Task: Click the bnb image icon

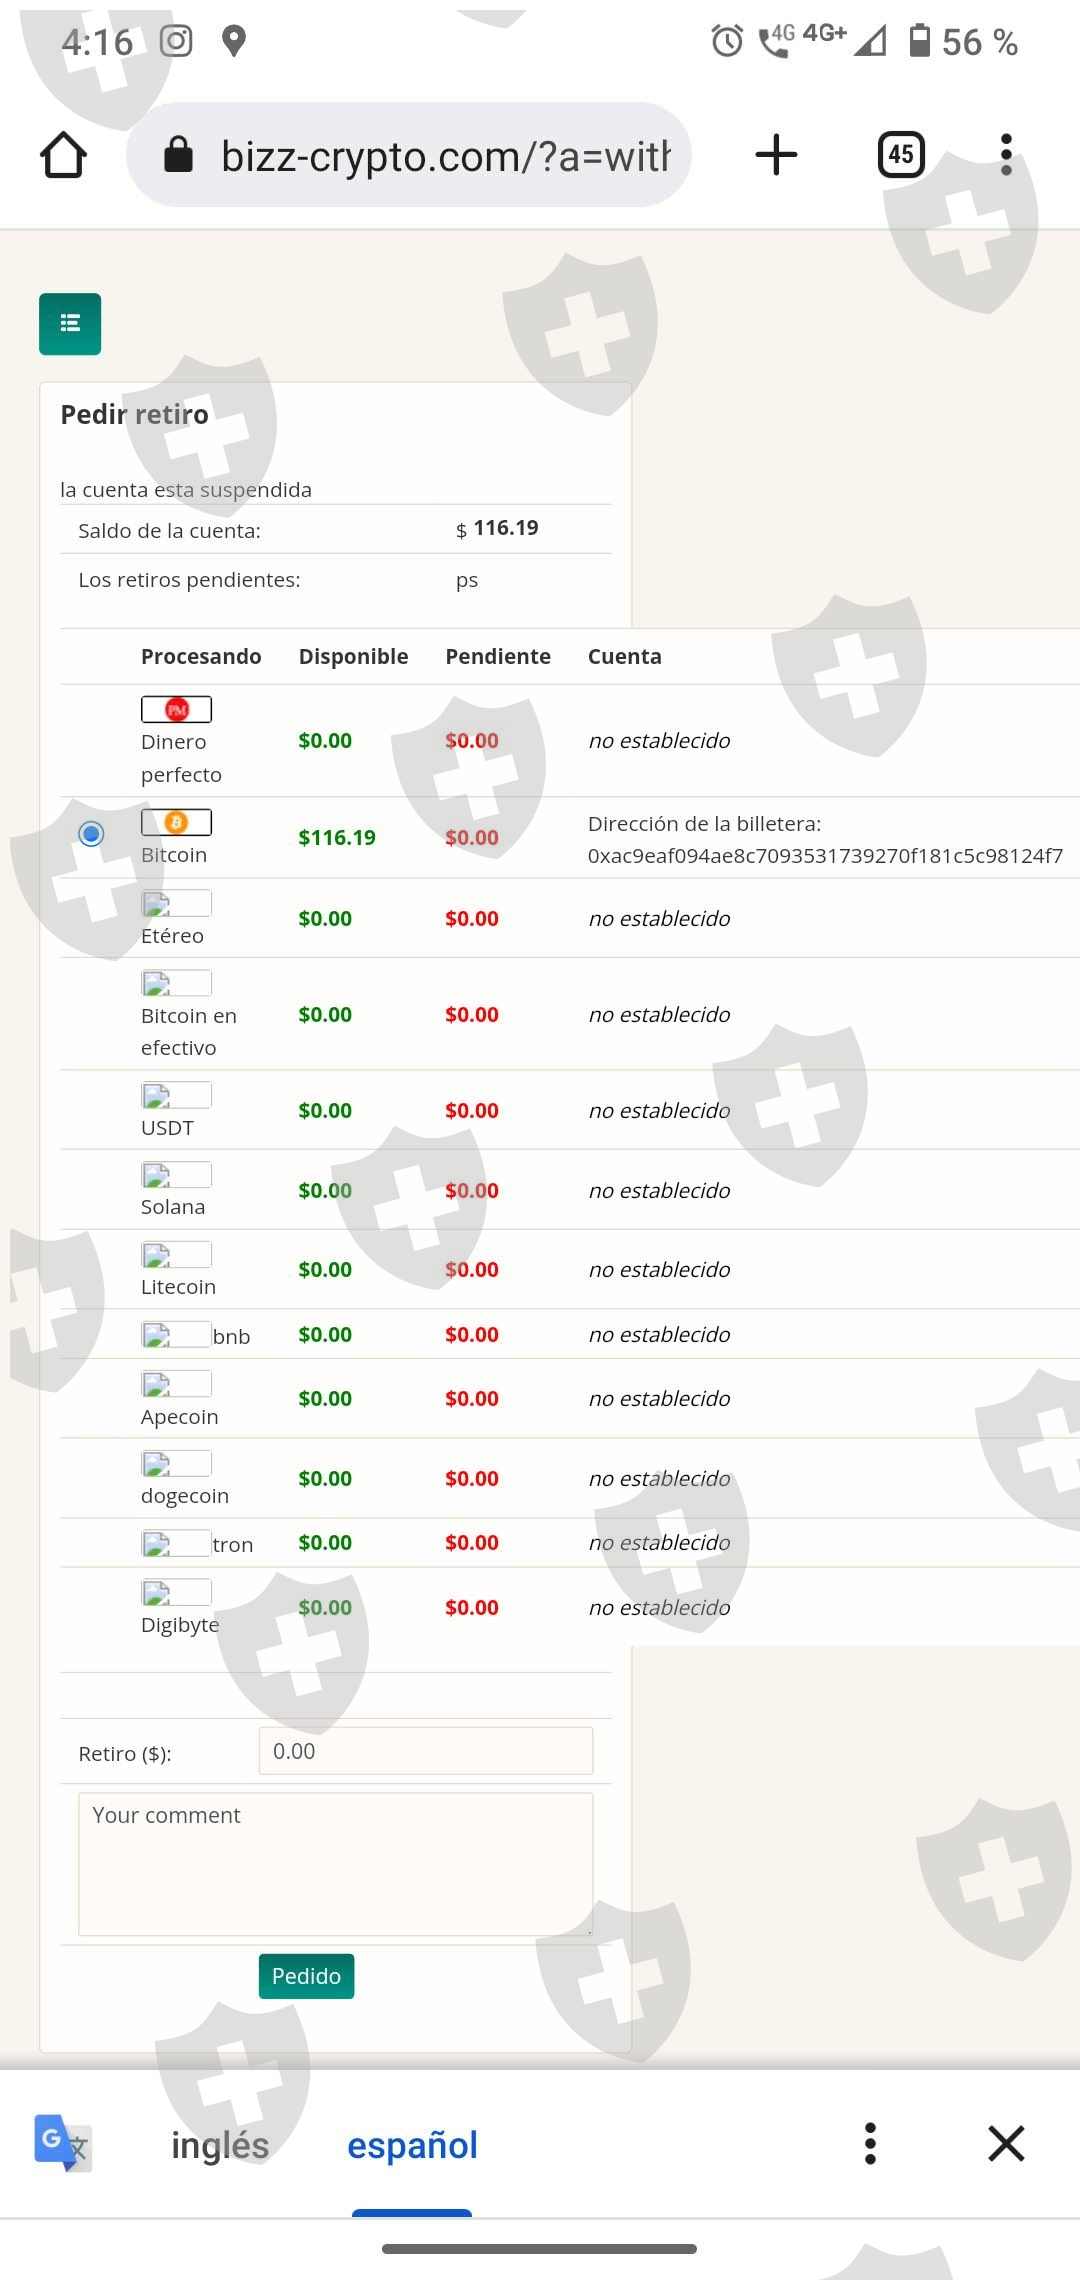Action: tap(176, 1335)
